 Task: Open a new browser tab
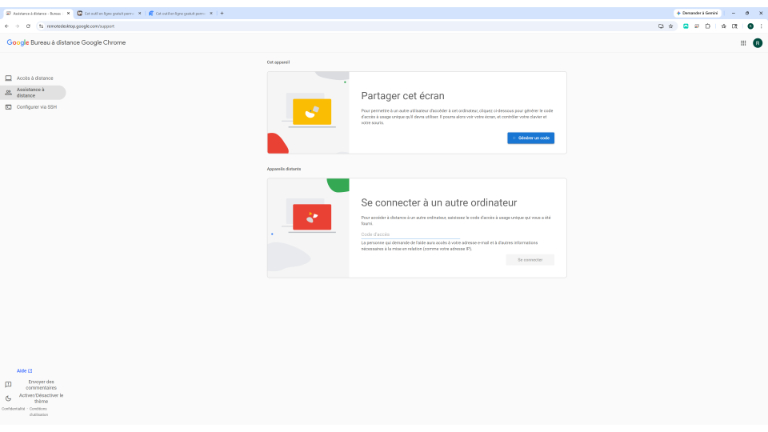[222, 13]
